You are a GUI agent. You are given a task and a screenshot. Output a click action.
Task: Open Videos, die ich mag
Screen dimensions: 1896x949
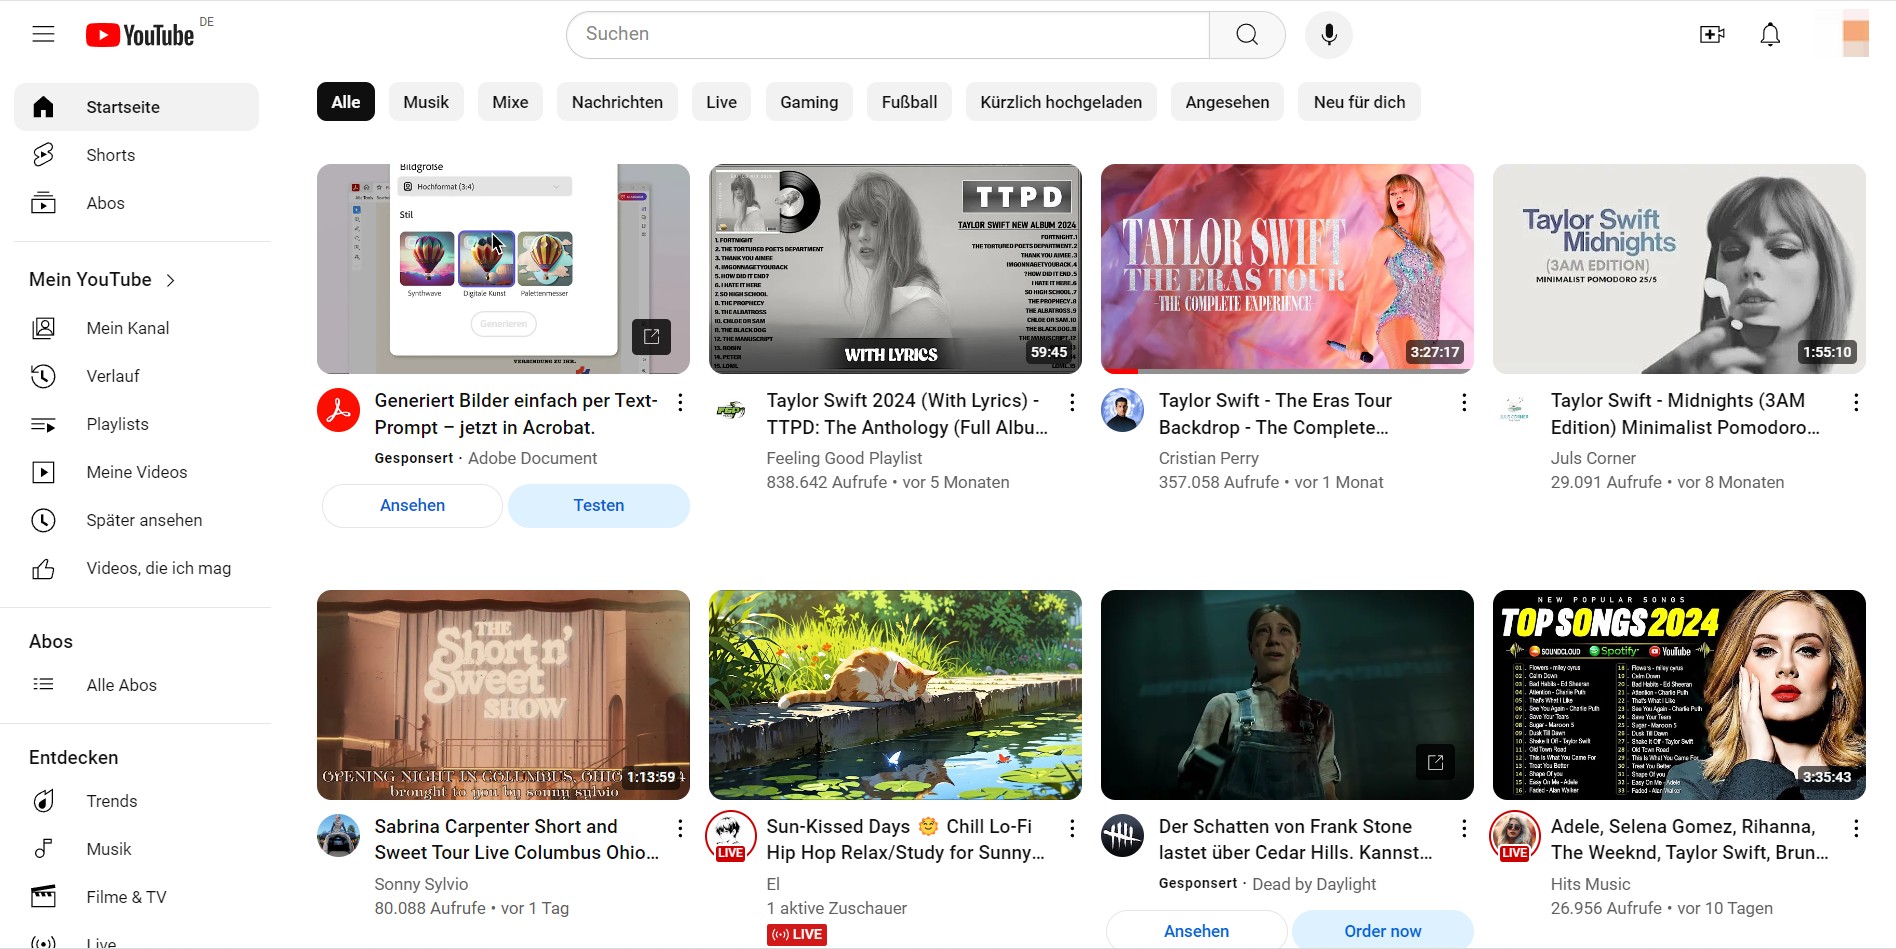136,568
